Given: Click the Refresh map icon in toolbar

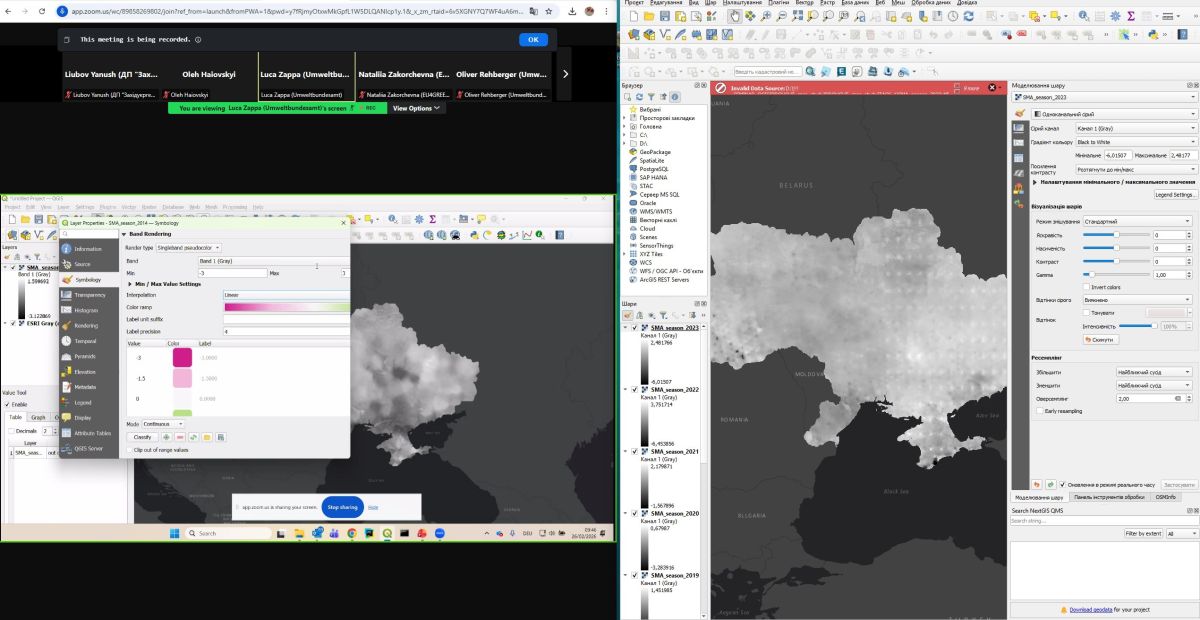Looking at the screenshot, I should (x=967, y=17).
